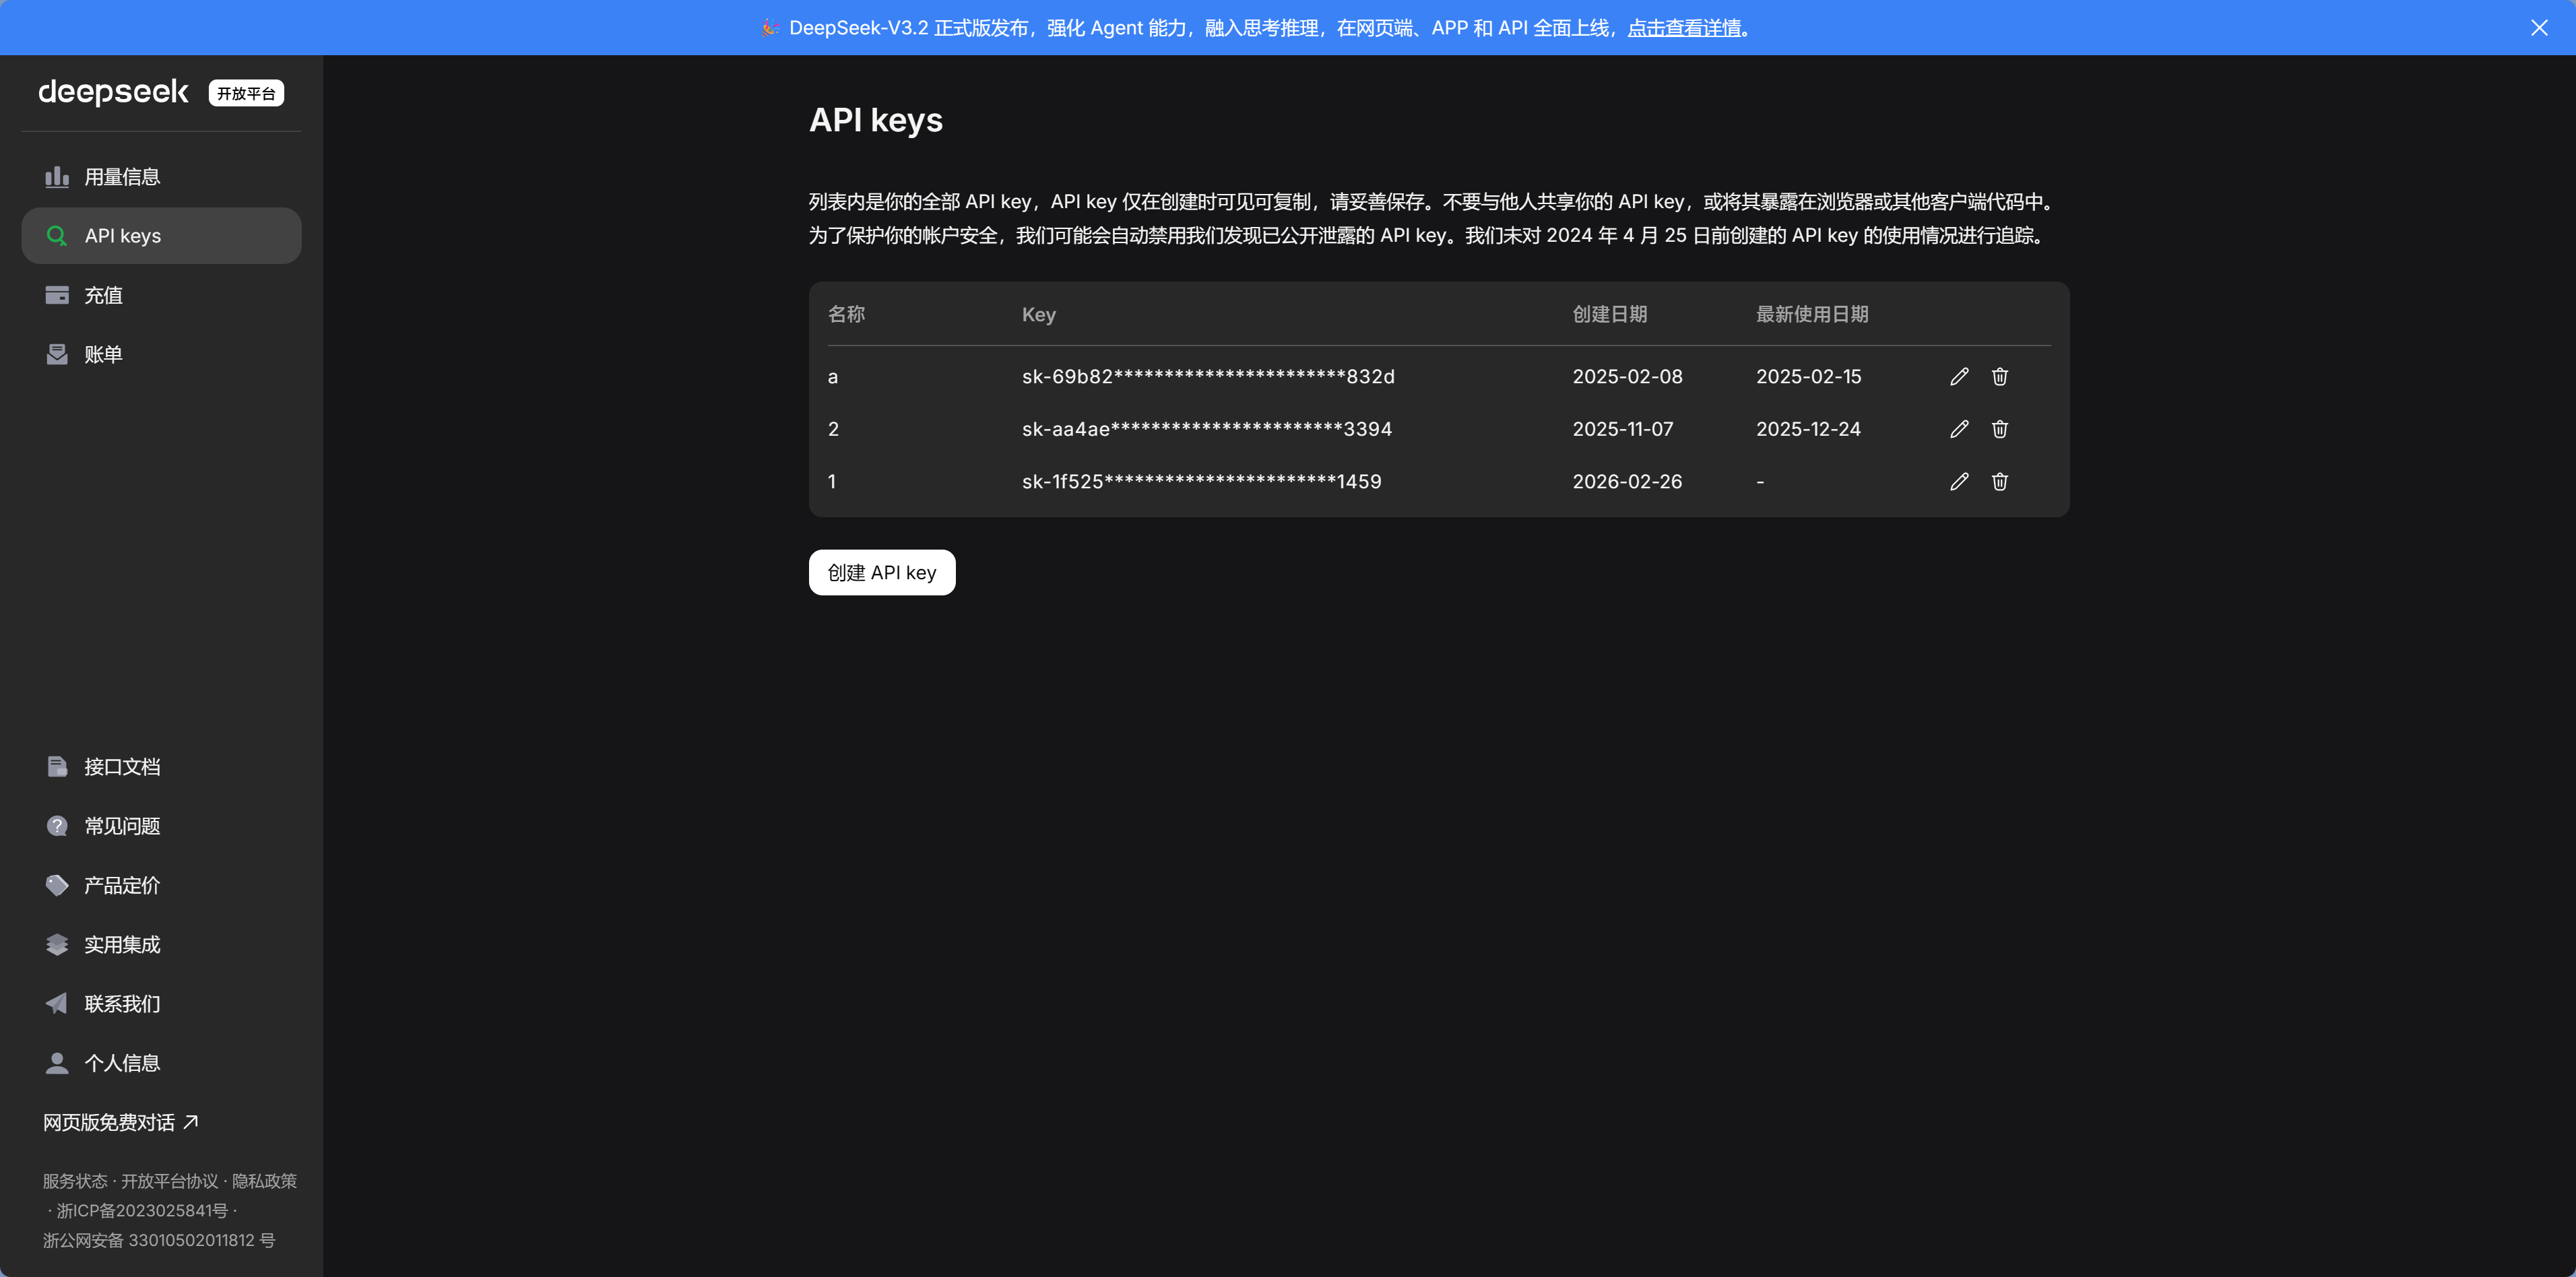2576x1277 pixels.
Task: Click the 点击查看详情 banner link
Action: (1684, 28)
